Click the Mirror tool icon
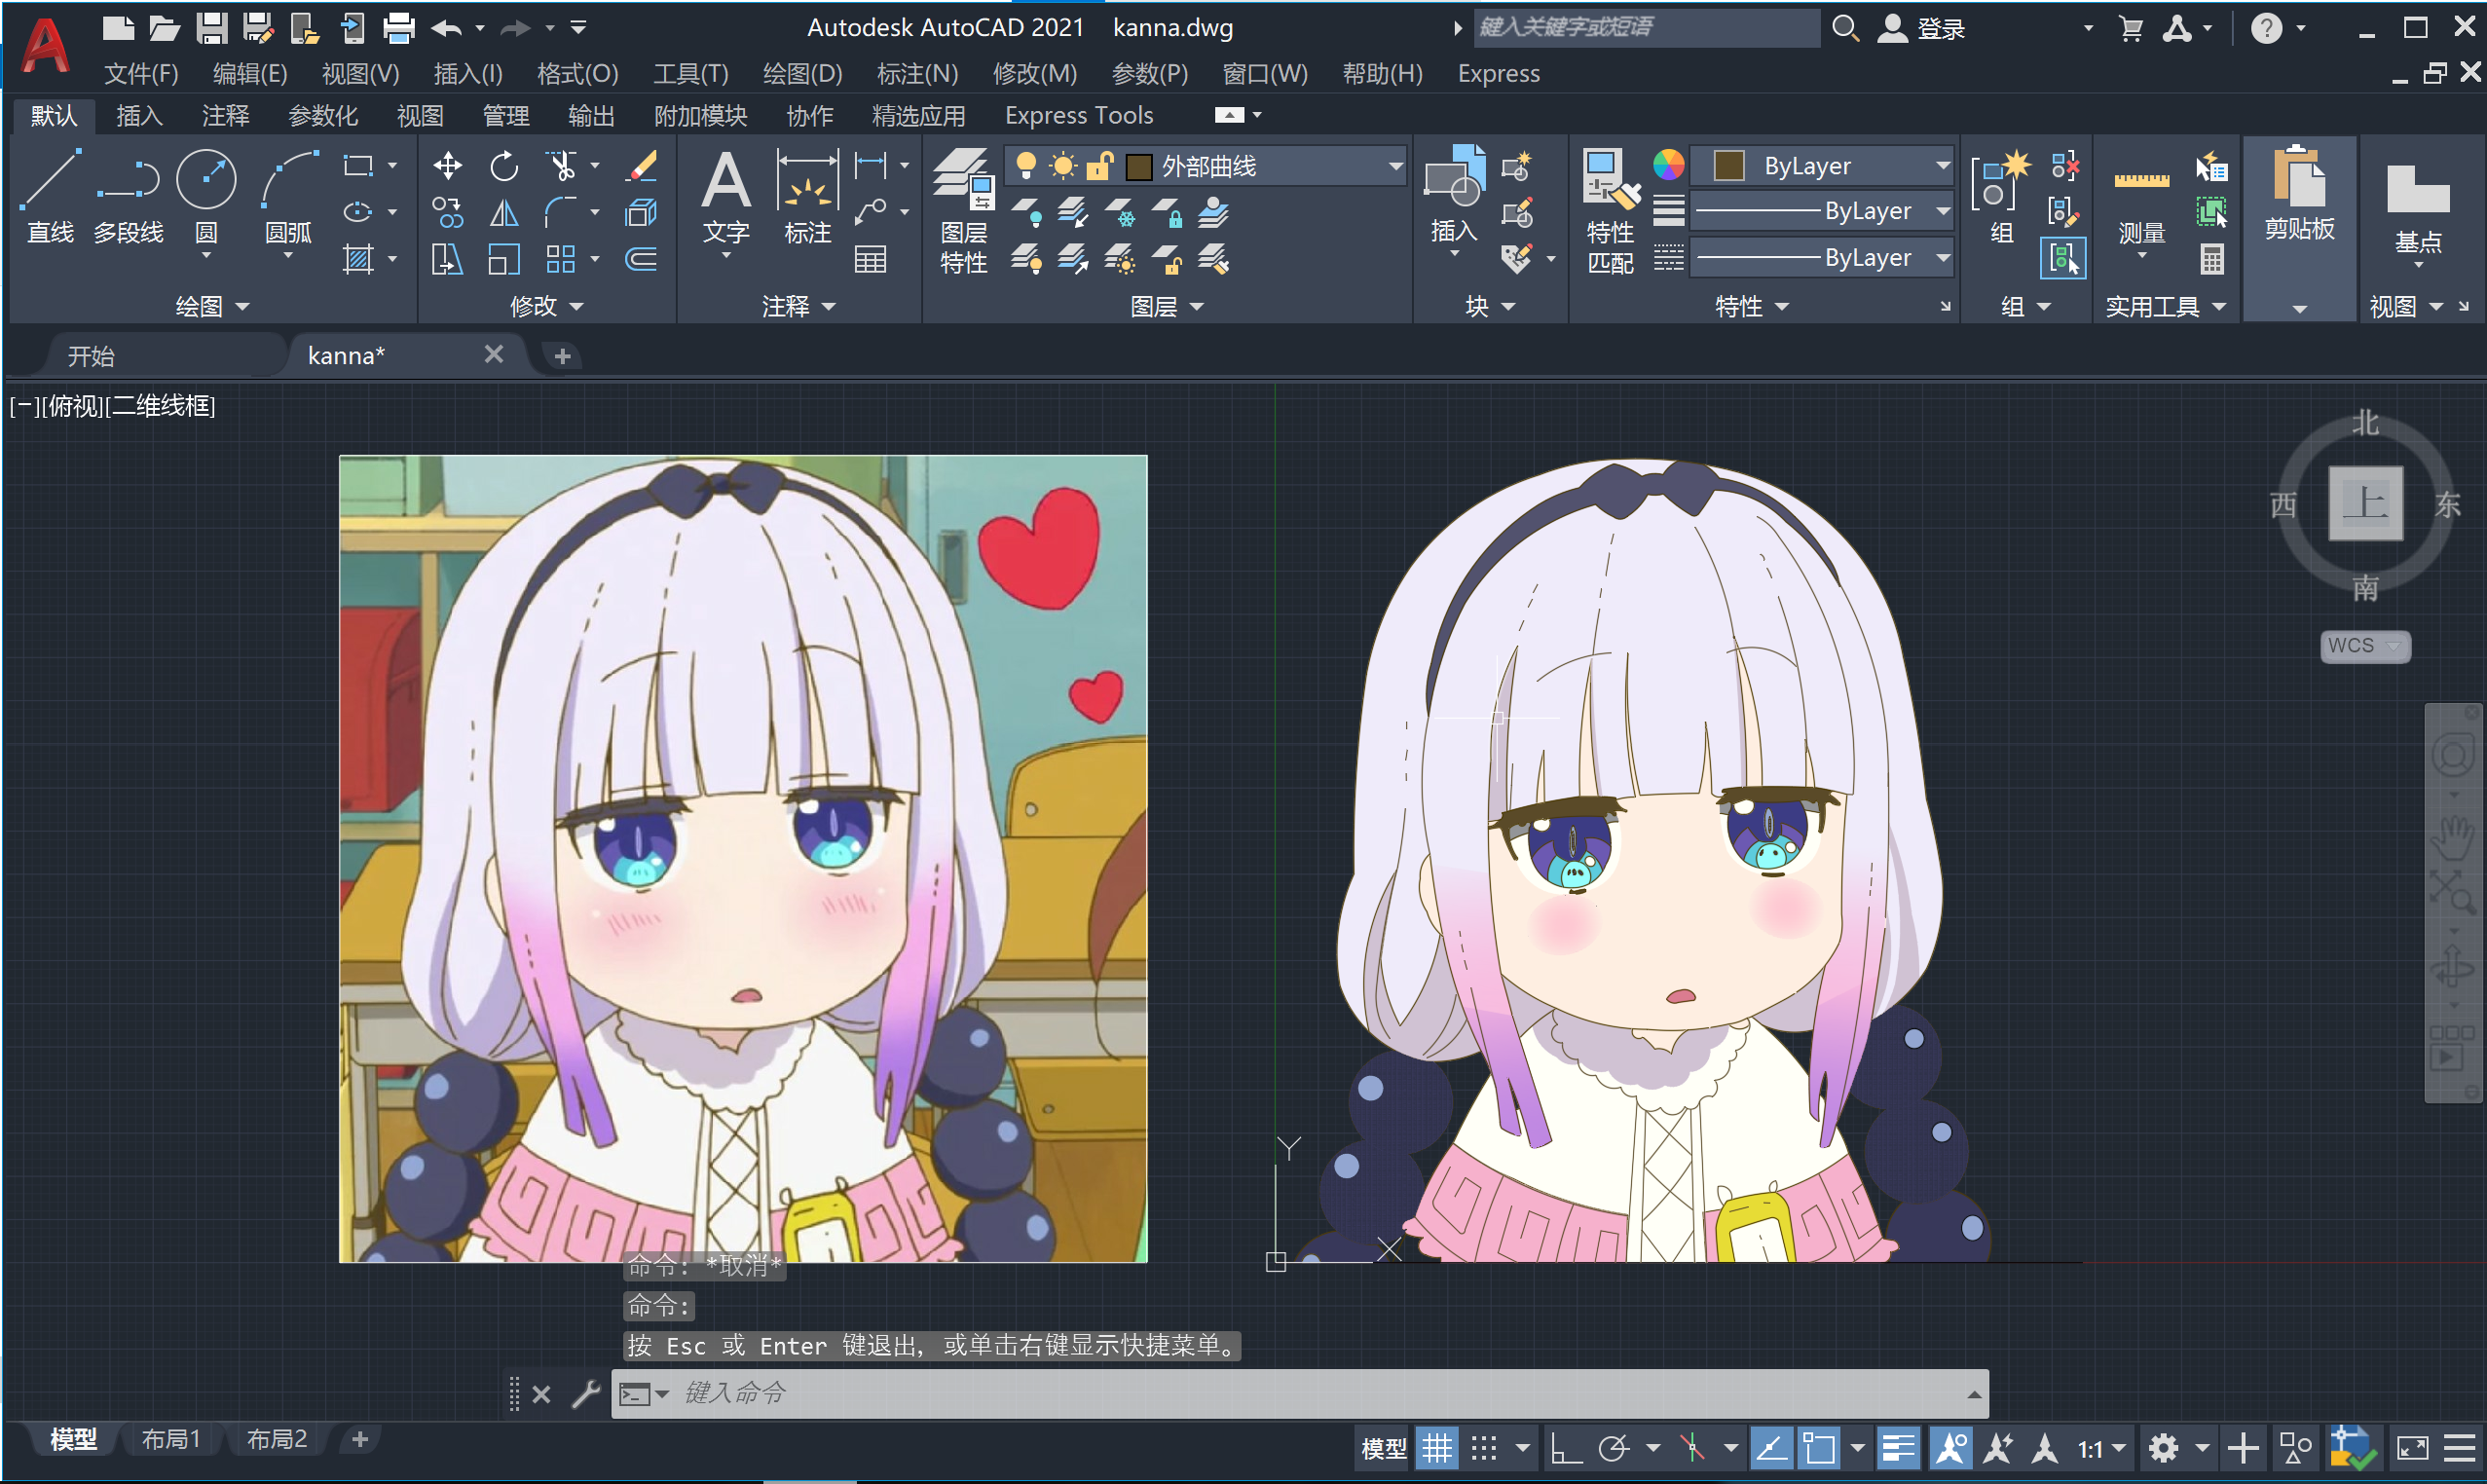 [x=504, y=212]
